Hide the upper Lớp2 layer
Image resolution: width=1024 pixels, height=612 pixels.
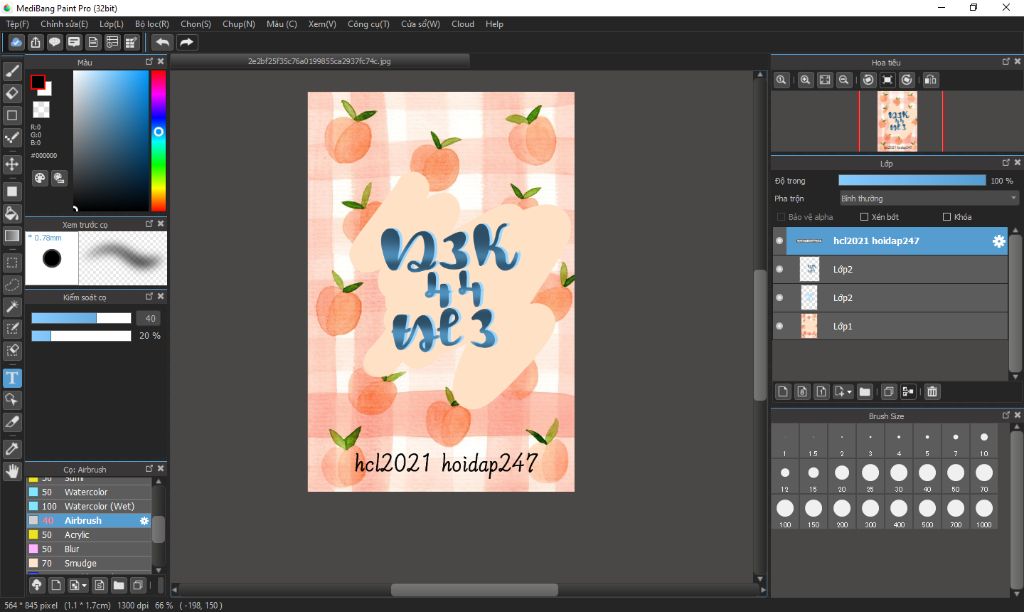[x=779, y=269]
